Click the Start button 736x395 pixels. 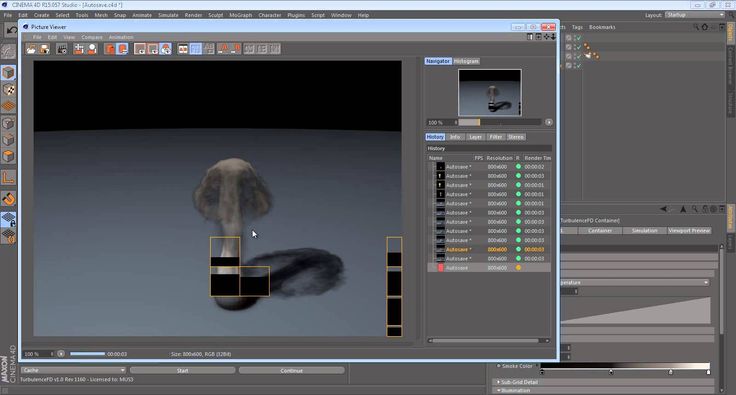[x=183, y=370]
